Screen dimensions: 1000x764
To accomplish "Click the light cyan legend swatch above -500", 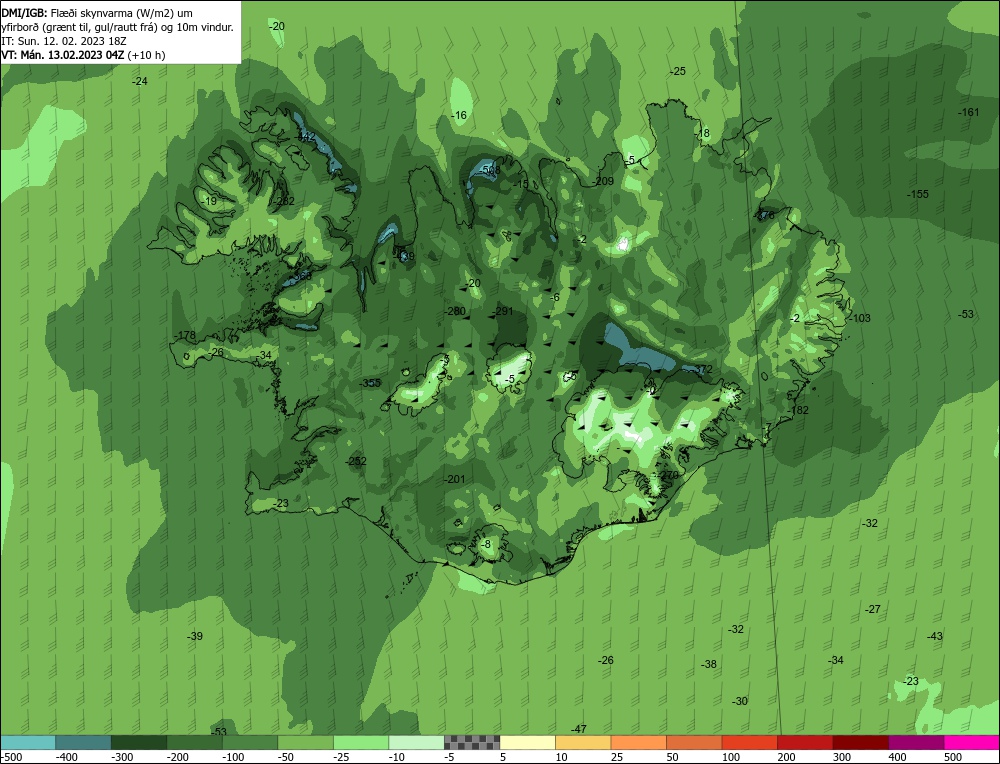I will [27, 742].
